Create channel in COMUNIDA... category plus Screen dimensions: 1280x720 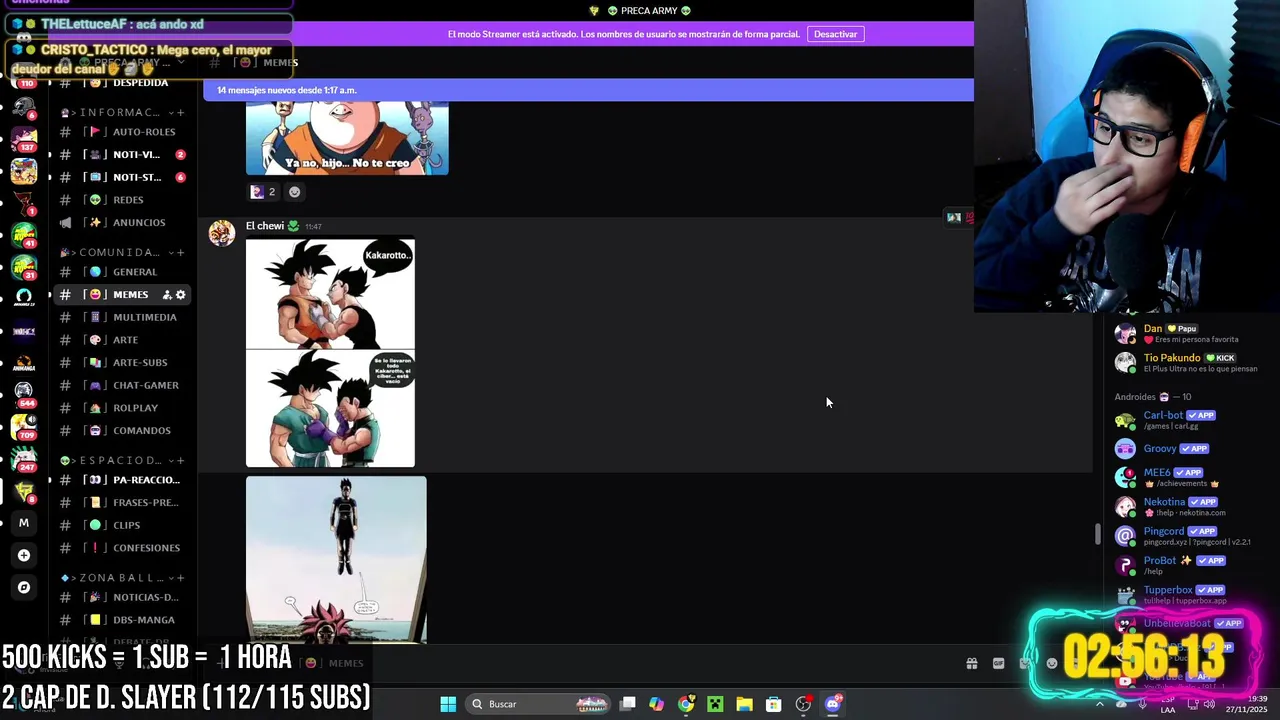coord(181,252)
